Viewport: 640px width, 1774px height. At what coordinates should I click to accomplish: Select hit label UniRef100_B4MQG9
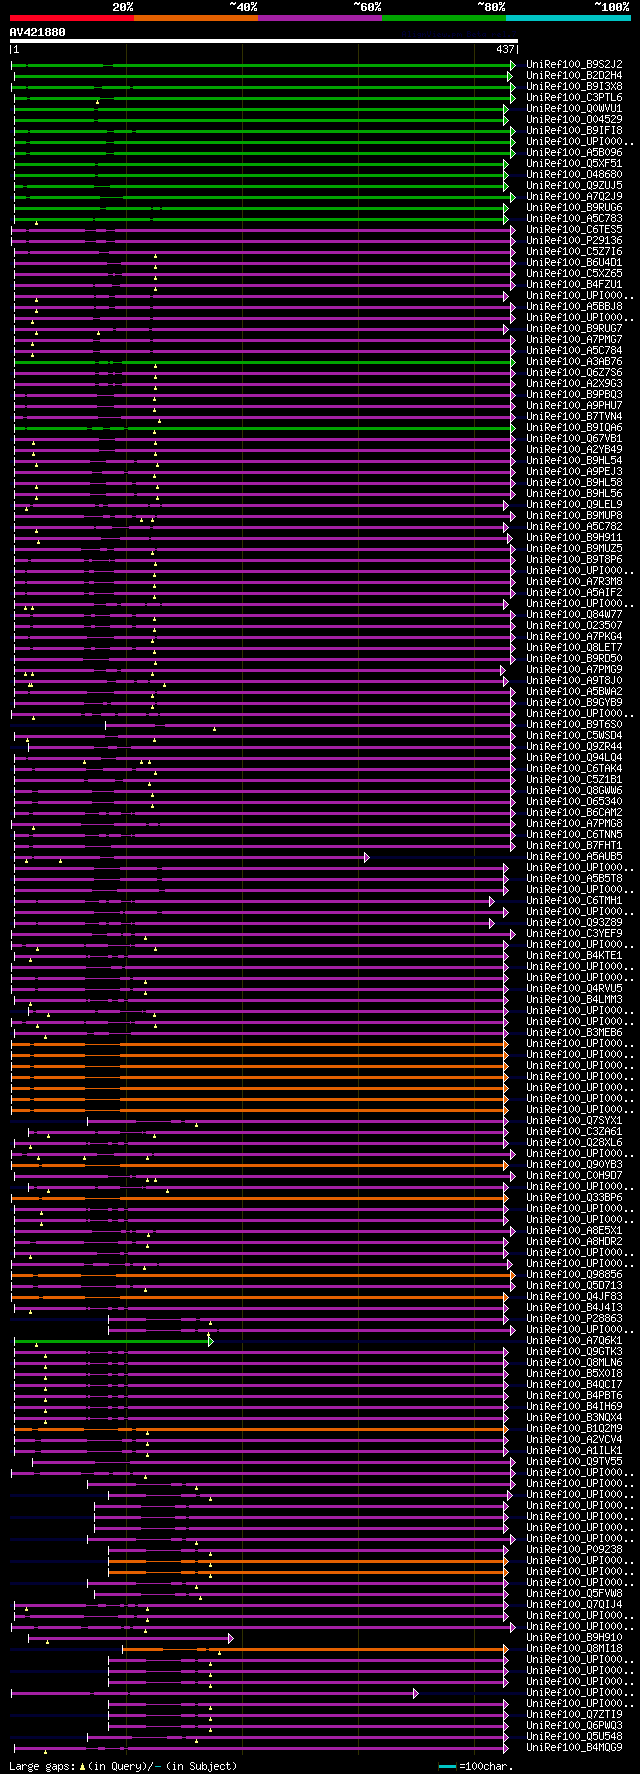click(574, 1747)
